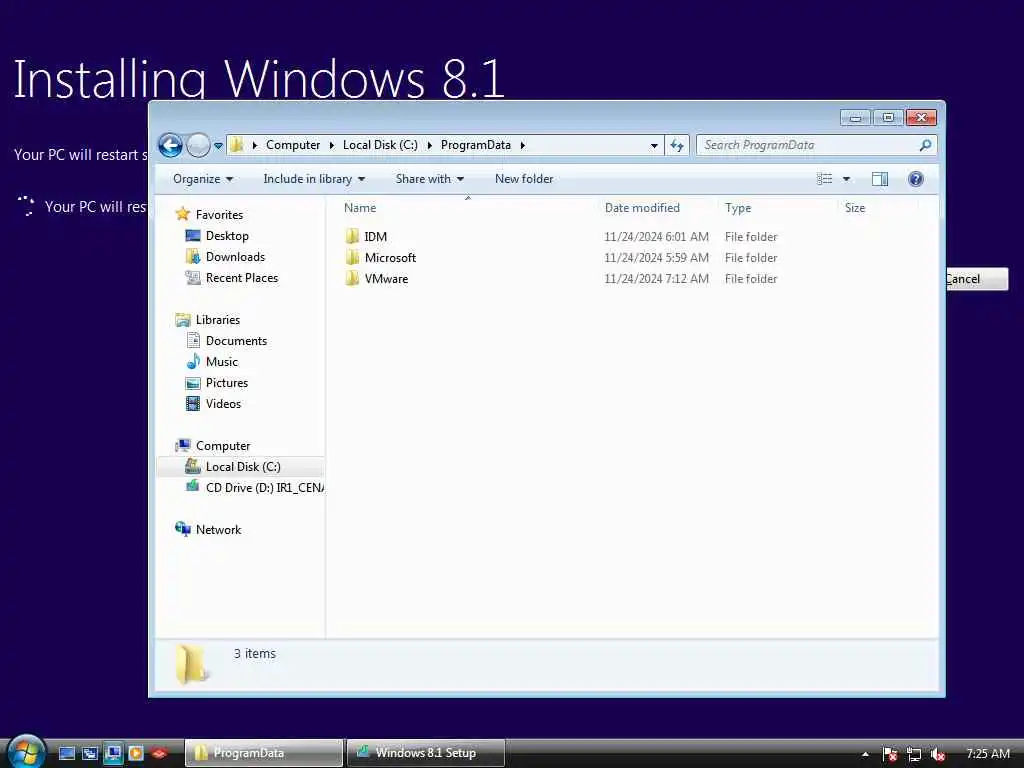Click Switch between windows quick launch icon
This screenshot has width=1024, height=768.
pos(89,753)
